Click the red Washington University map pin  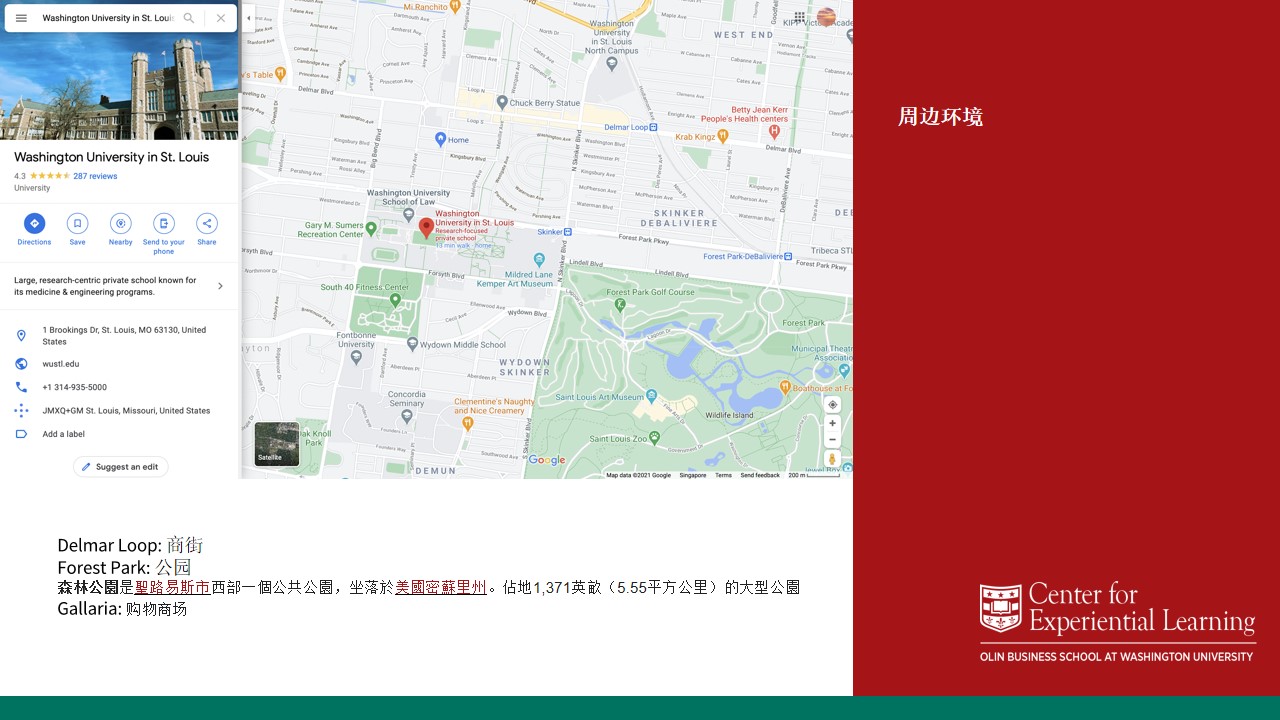point(426,229)
